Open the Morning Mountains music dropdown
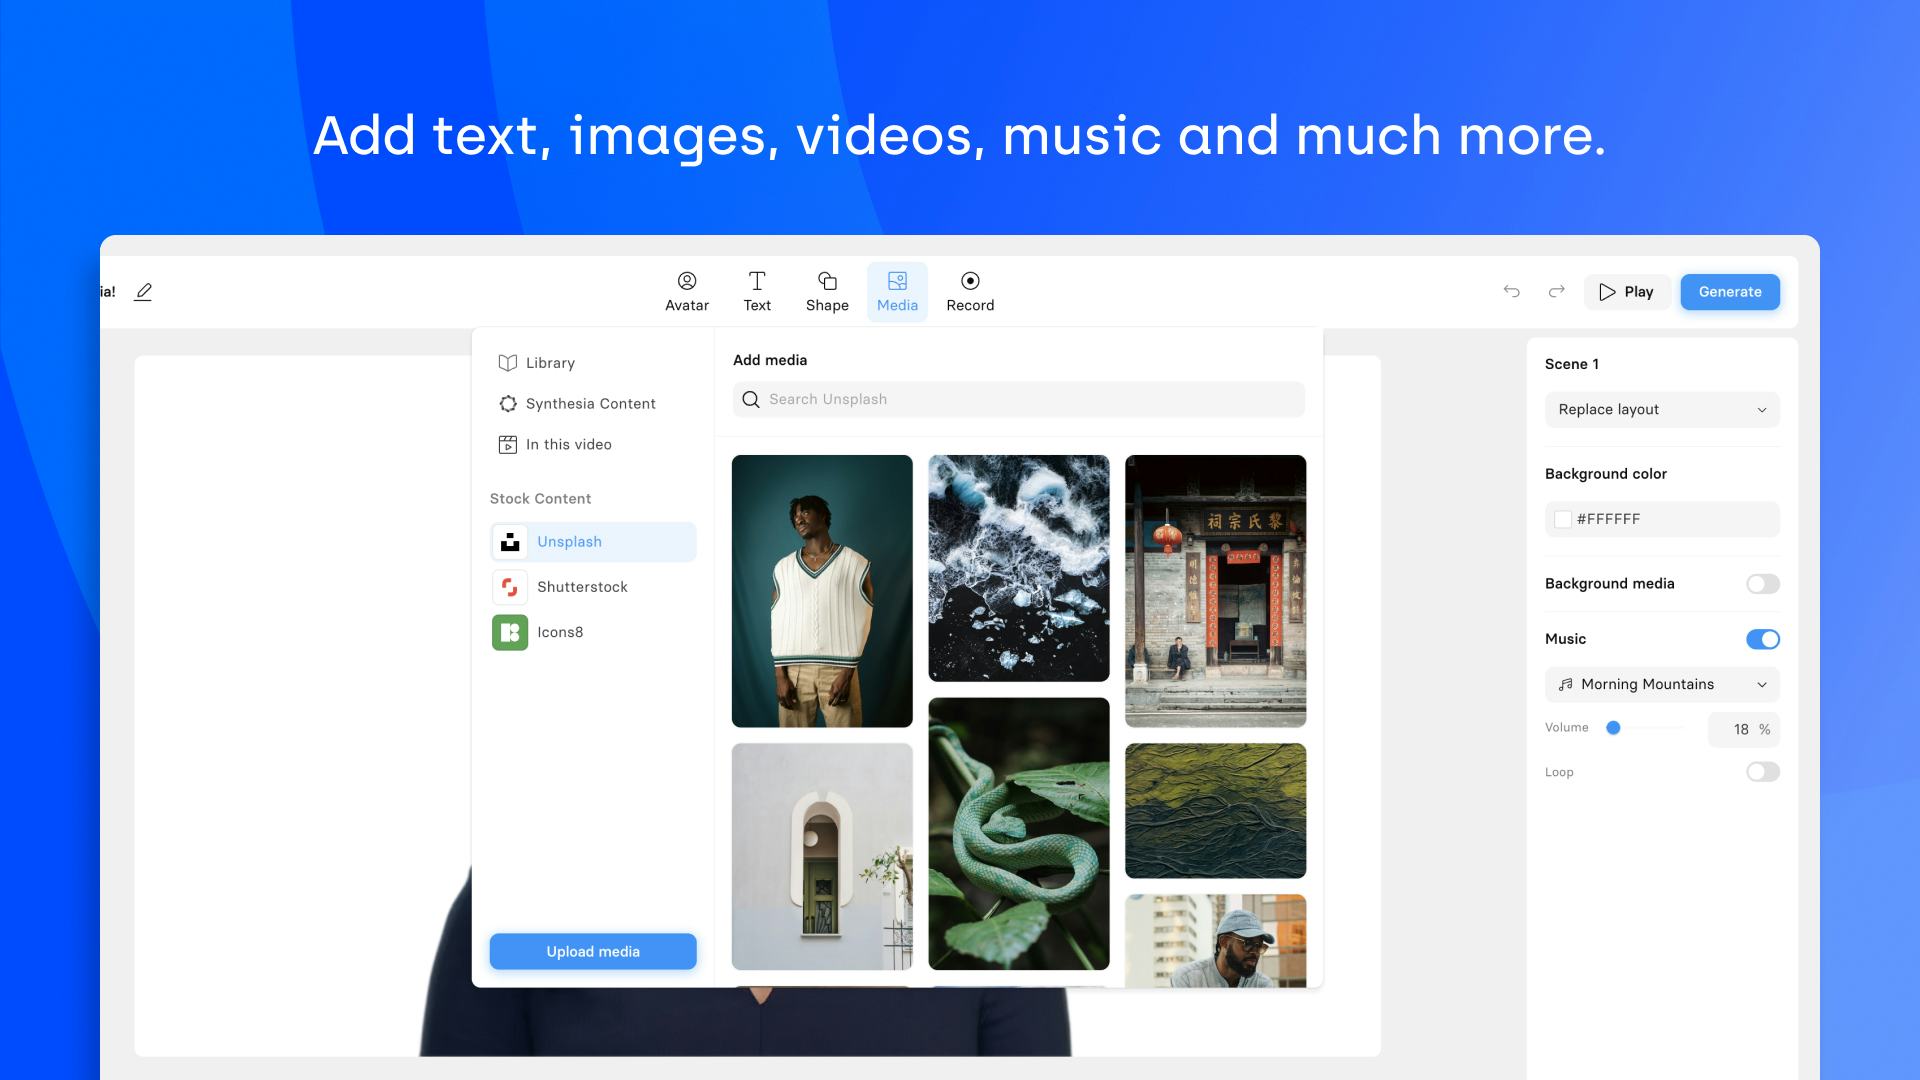Viewport: 1920px width, 1080px height. click(x=1661, y=685)
